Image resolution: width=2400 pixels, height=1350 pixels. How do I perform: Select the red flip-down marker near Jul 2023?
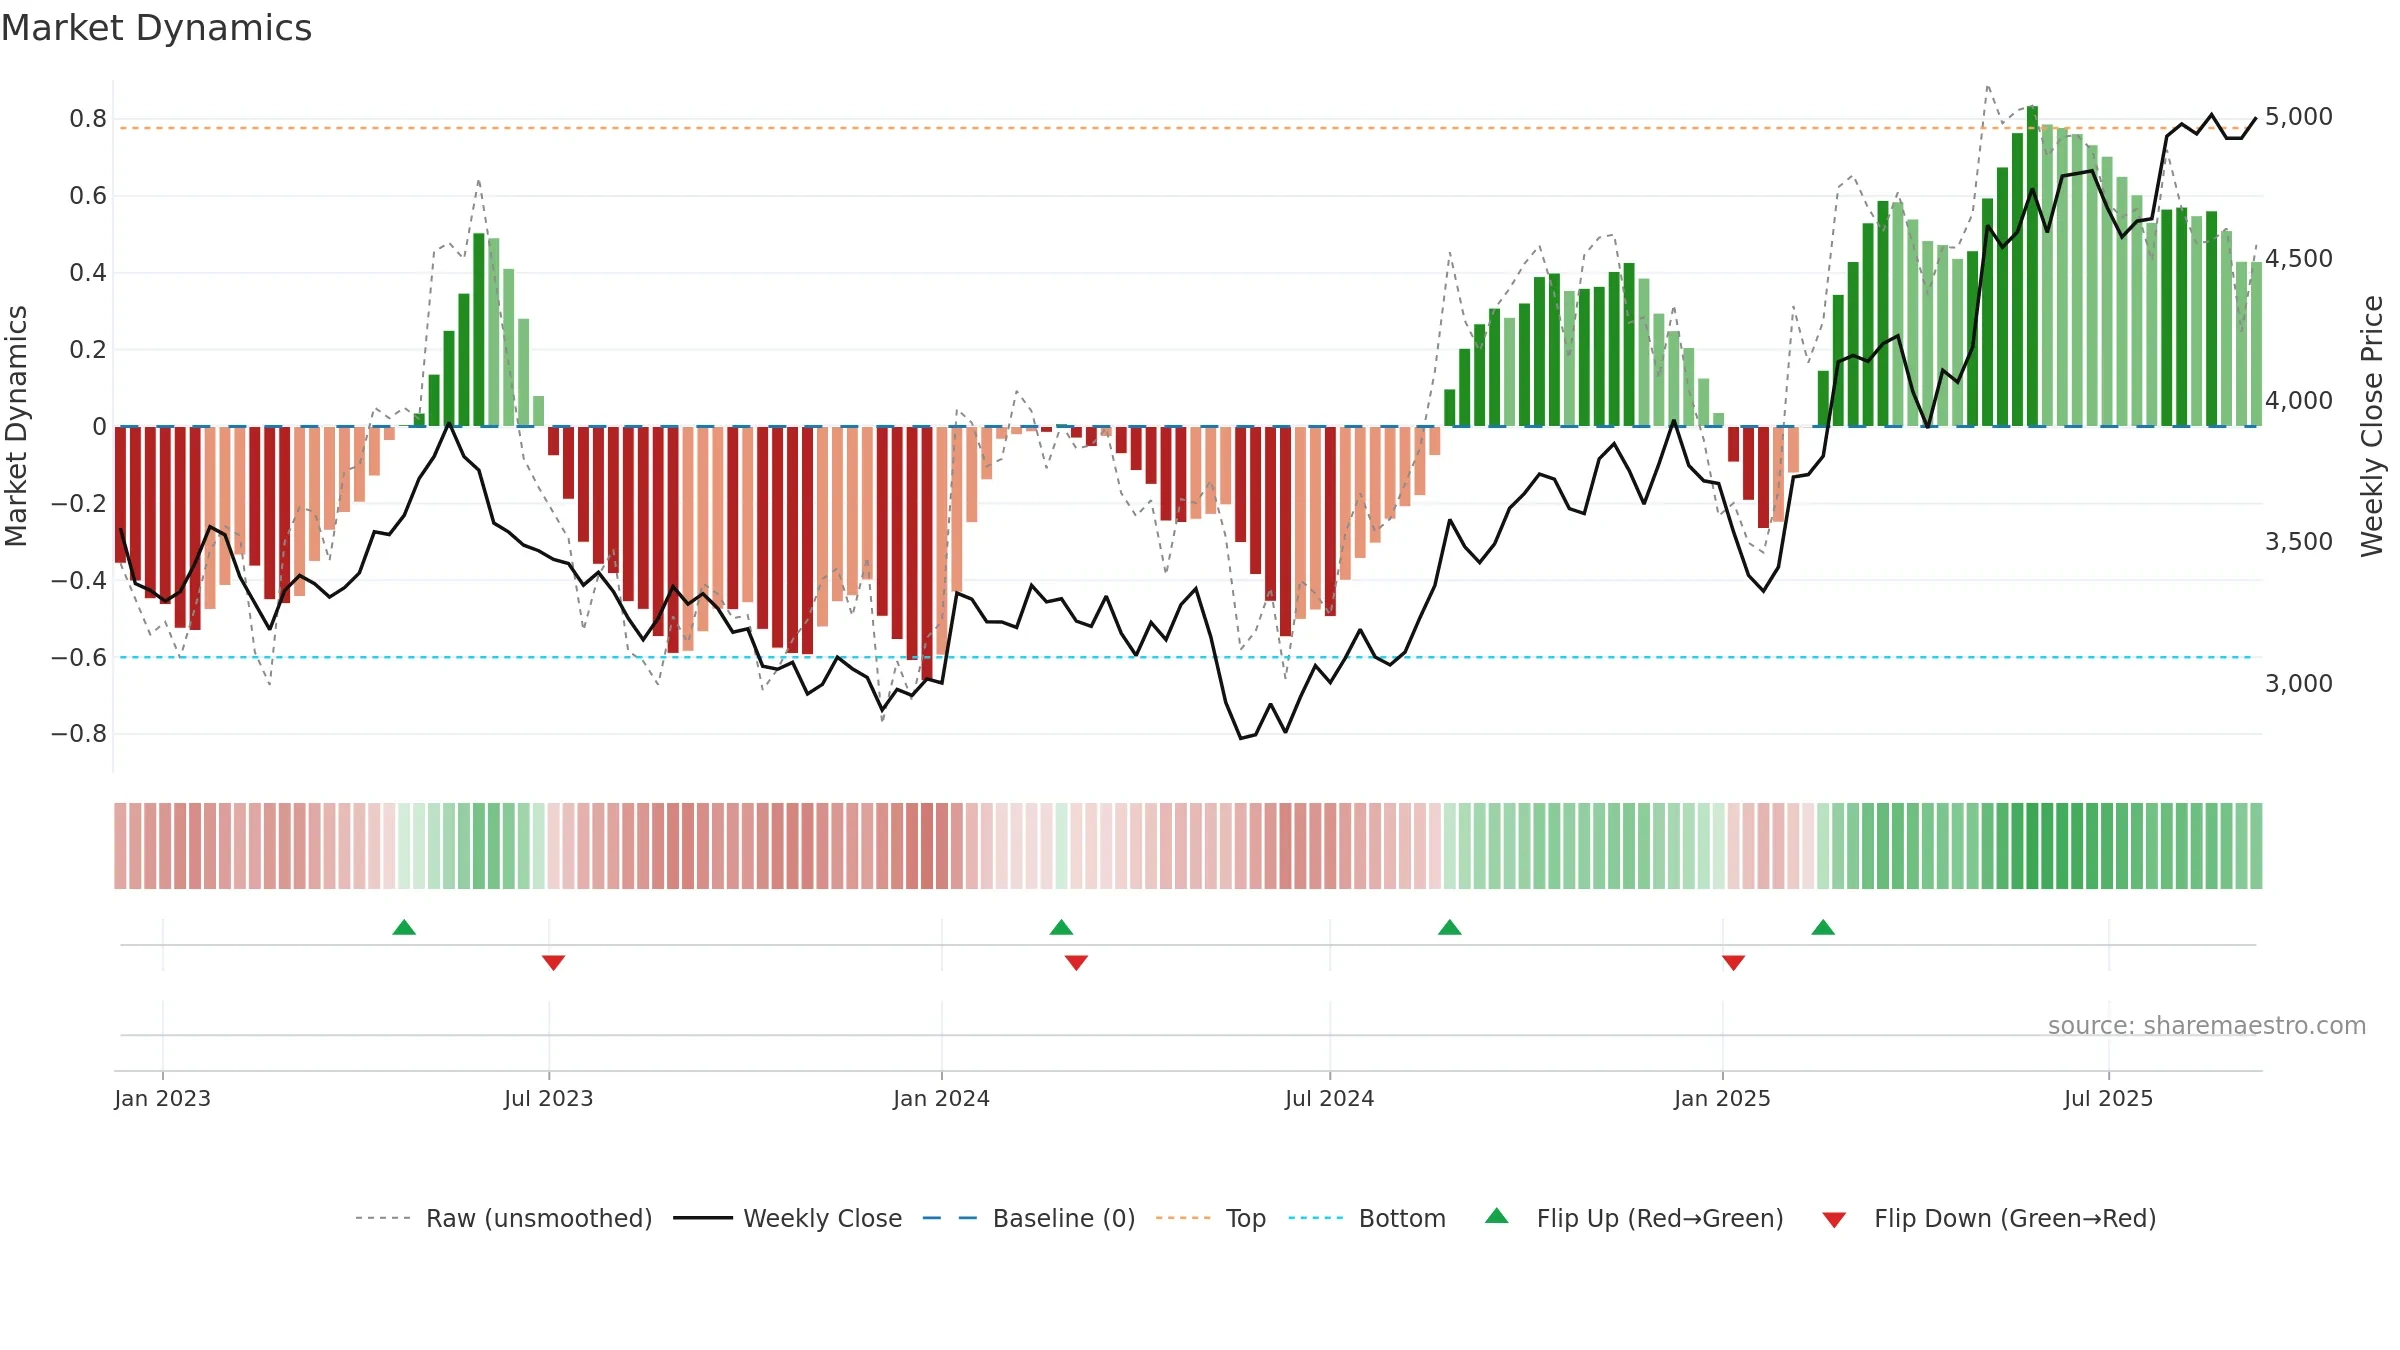click(x=553, y=962)
